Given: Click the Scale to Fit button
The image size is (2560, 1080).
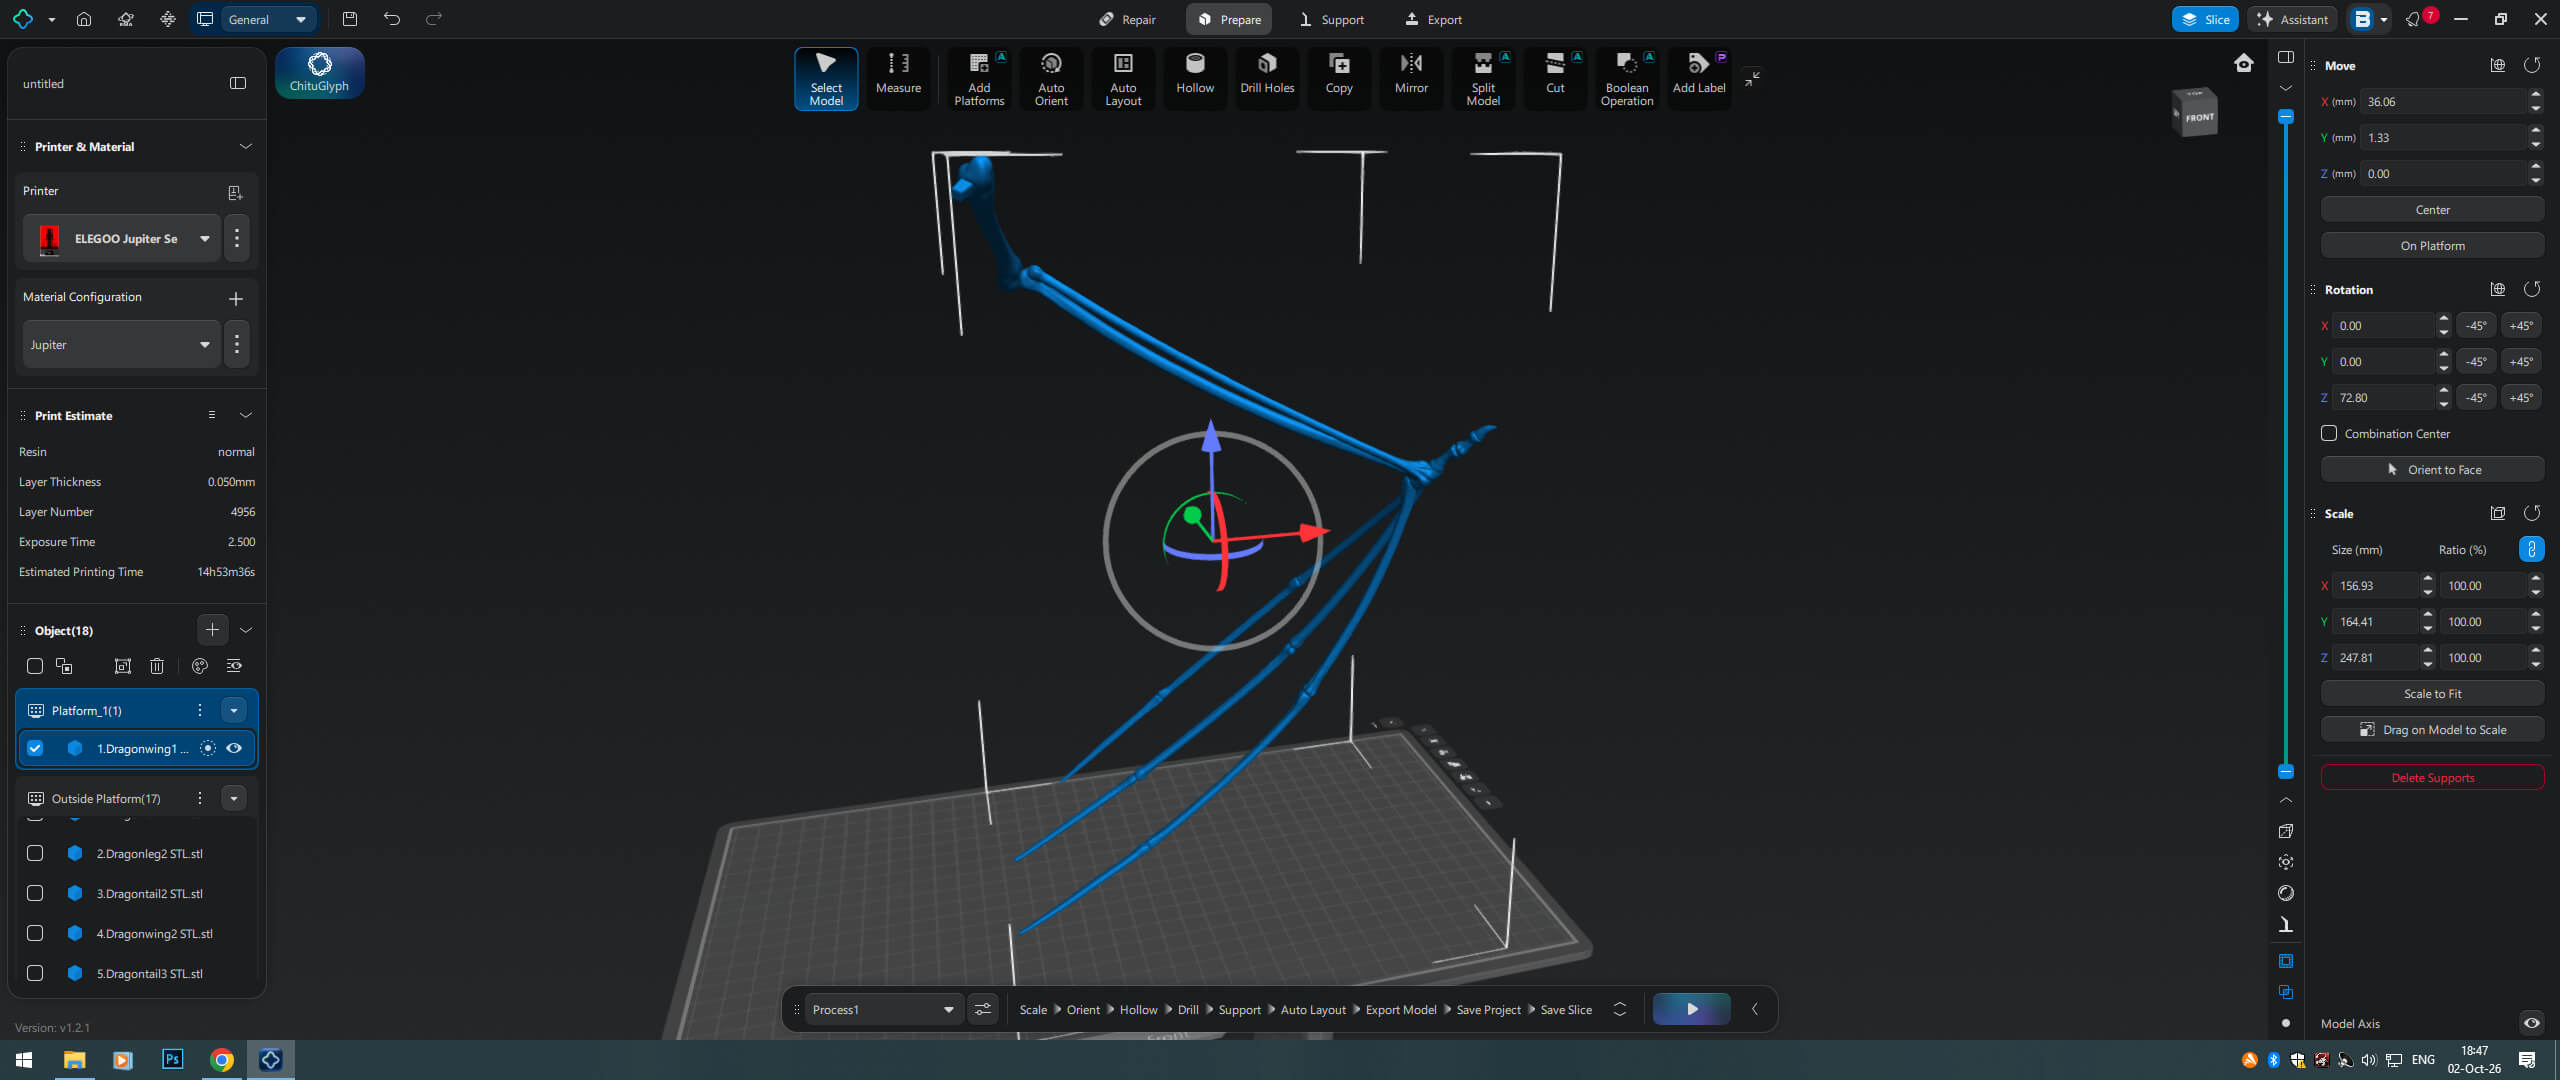Looking at the screenshot, I should coord(2432,693).
